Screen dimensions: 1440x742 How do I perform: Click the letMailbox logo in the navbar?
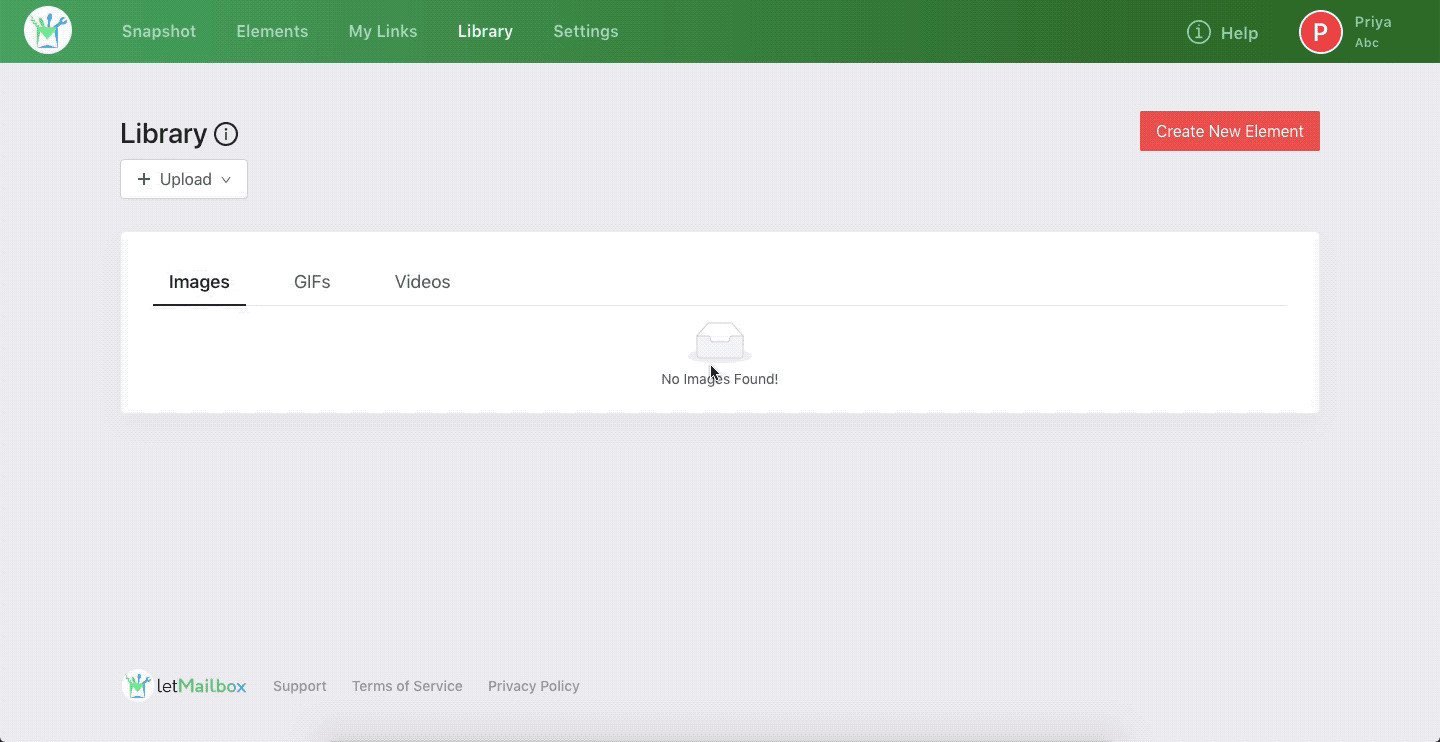(47, 30)
